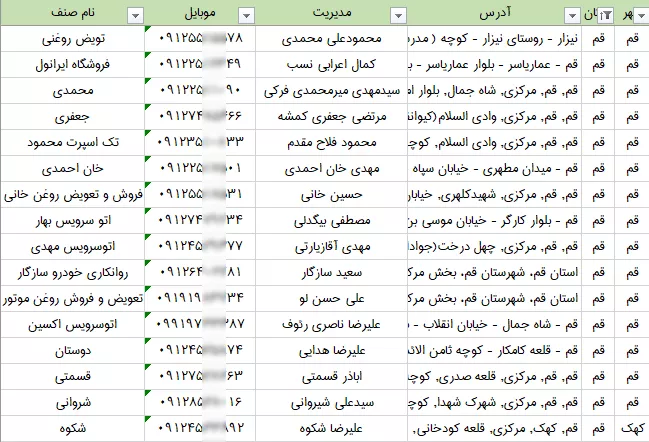Select manager cell سیدعلی شیروانی
This screenshot has width=649, height=442.
331,403
